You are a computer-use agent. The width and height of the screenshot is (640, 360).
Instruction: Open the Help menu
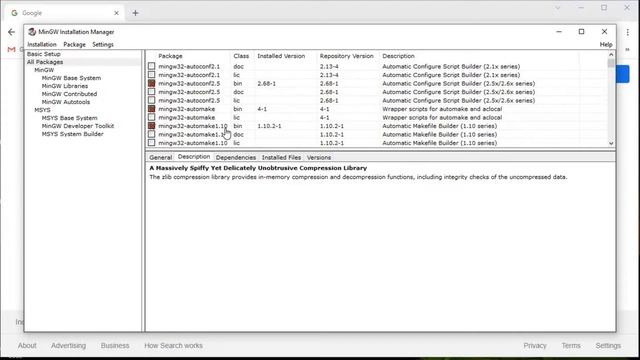[606, 44]
